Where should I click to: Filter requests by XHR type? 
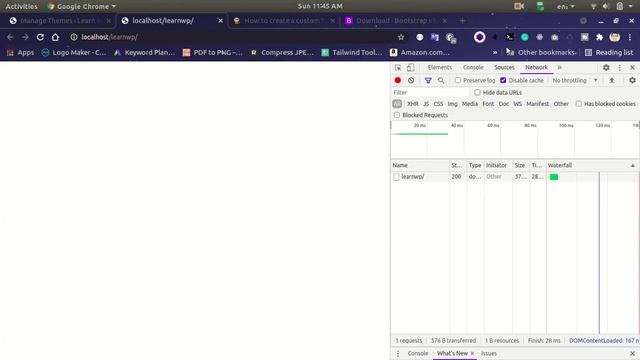click(x=413, y=104)
